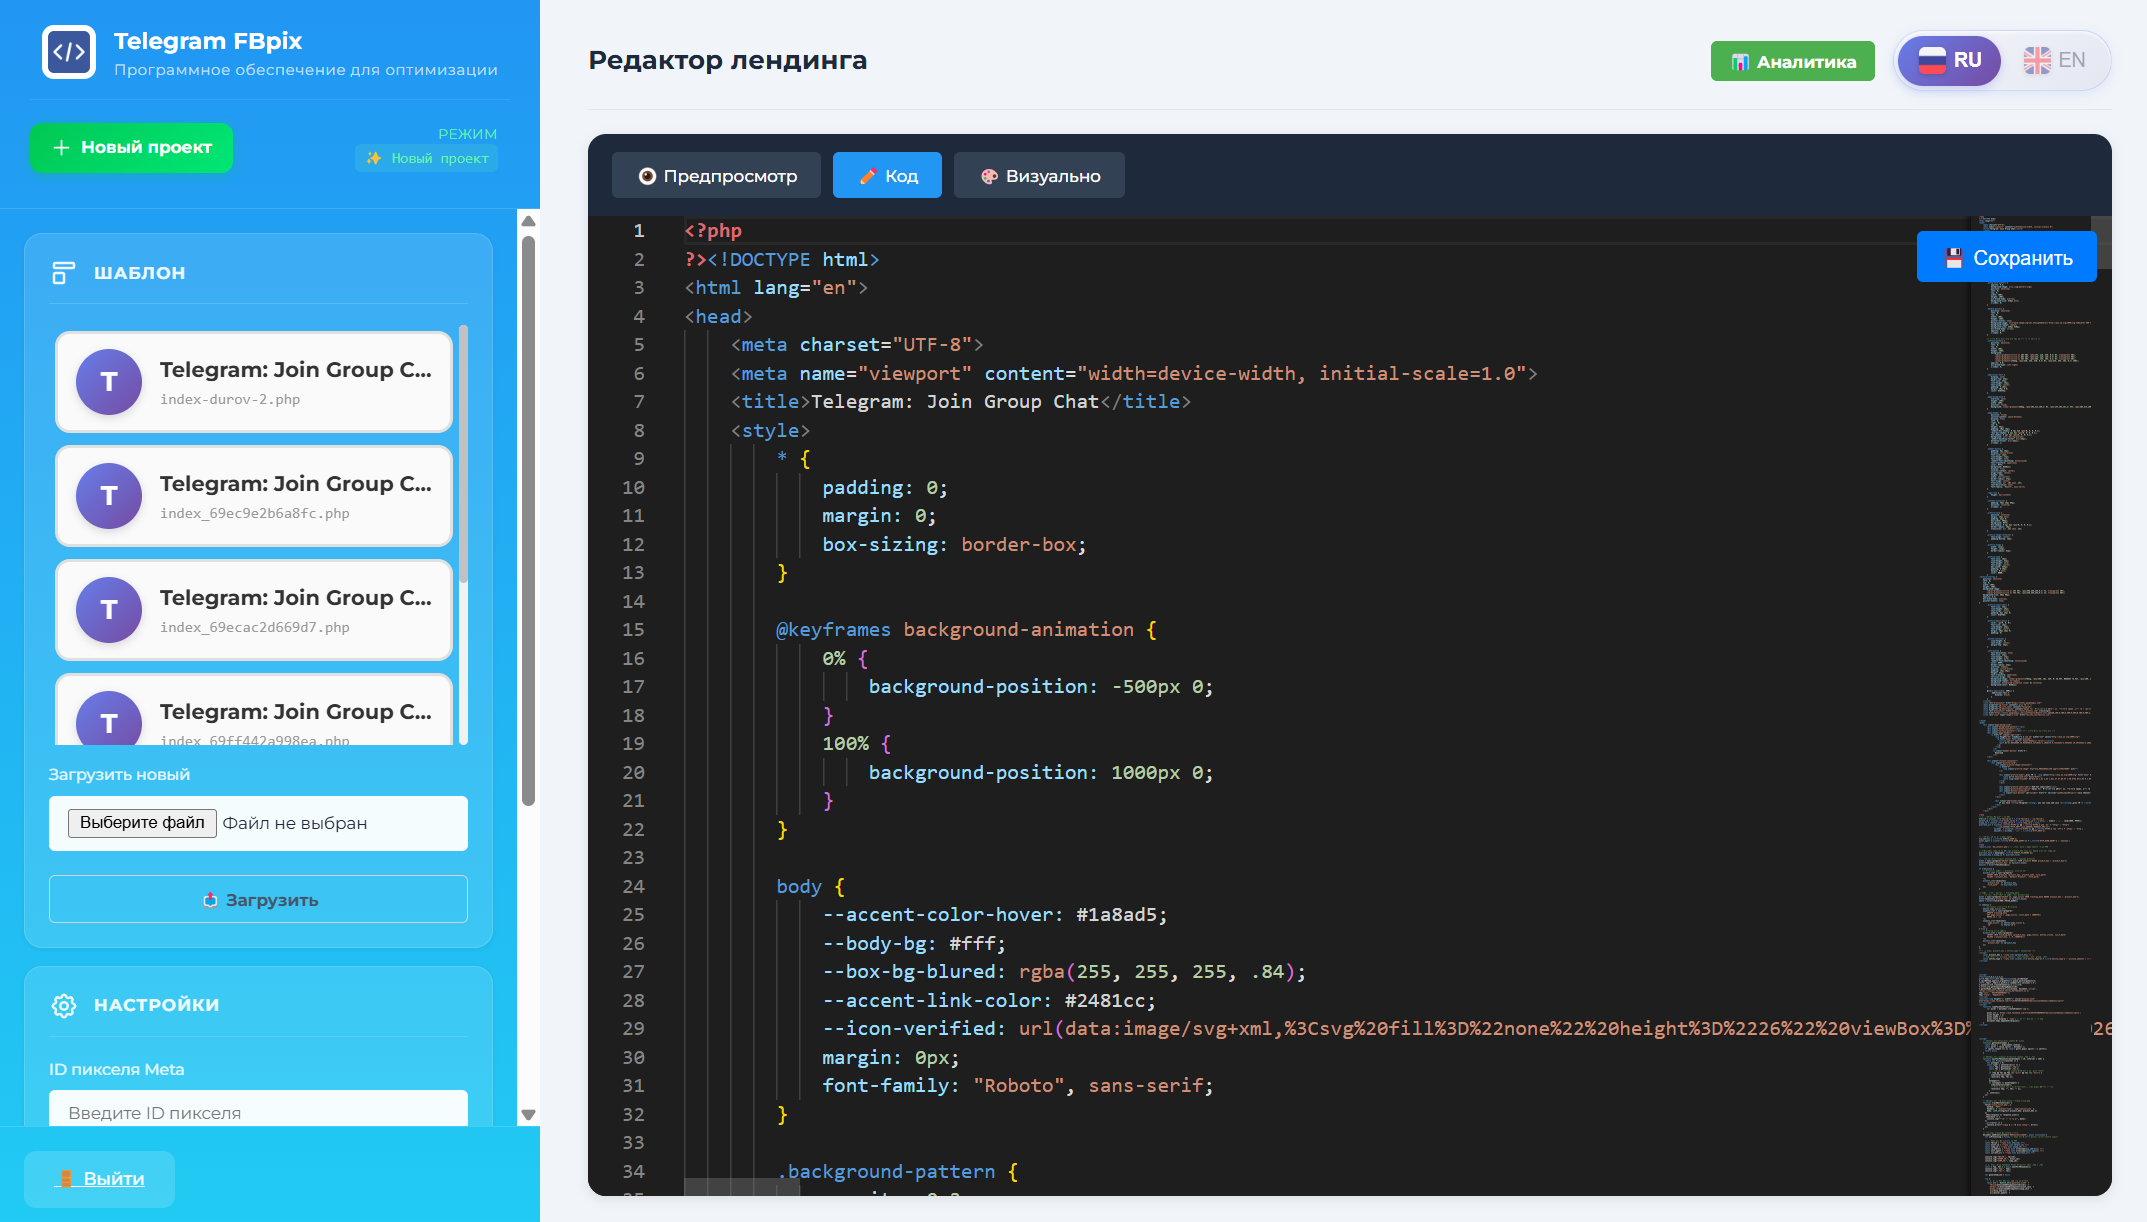Switch language to RU
This screenshot has height=1222, width=2147.
coord(1949,61)
